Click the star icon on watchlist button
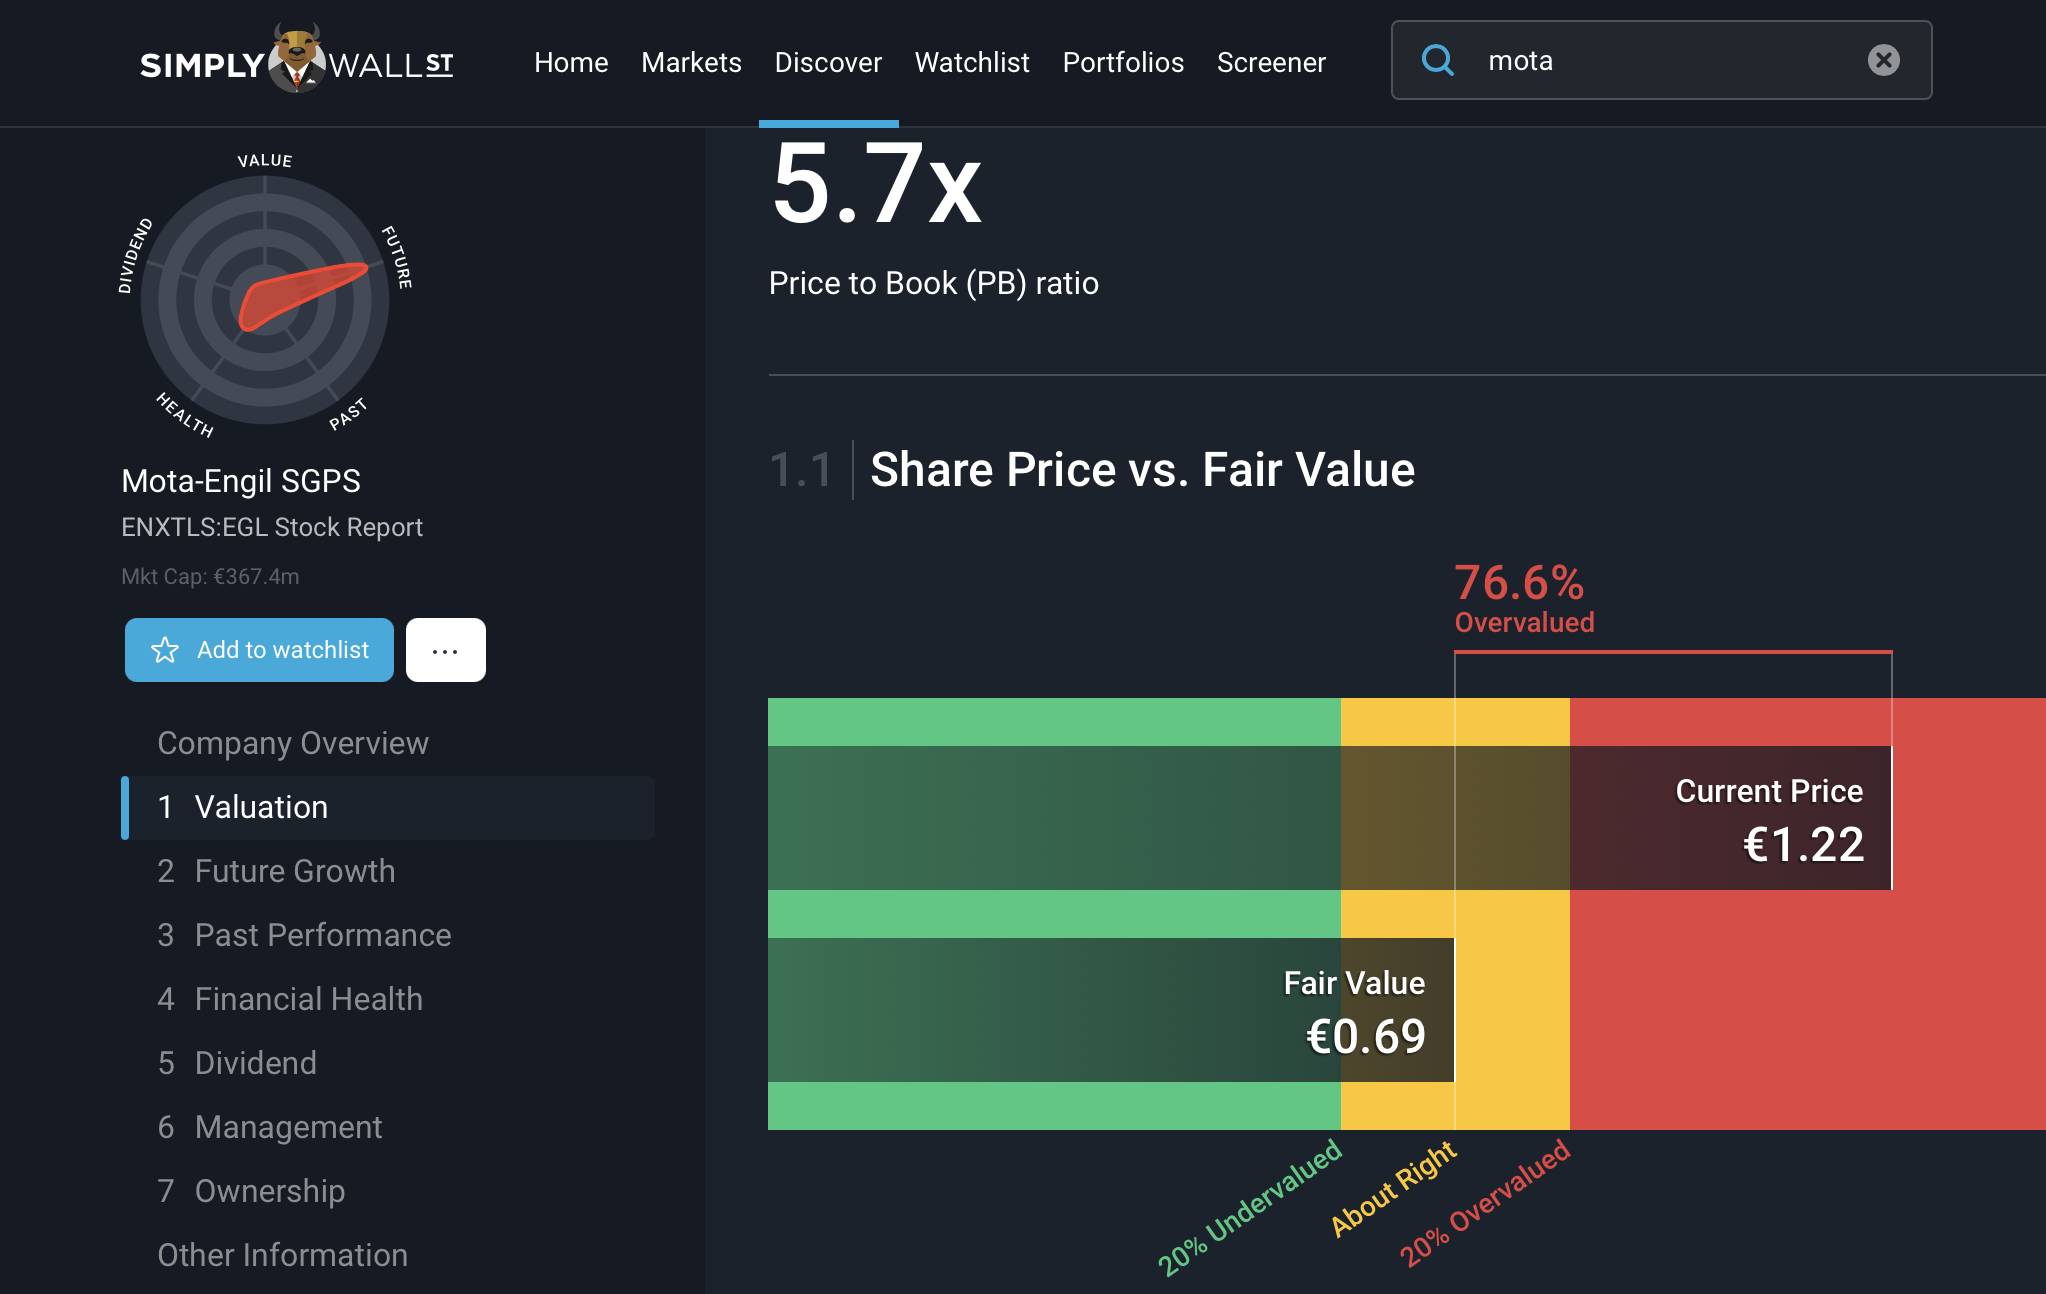Viewport: 2046px width, 1294px height. (x=165, y=651)
